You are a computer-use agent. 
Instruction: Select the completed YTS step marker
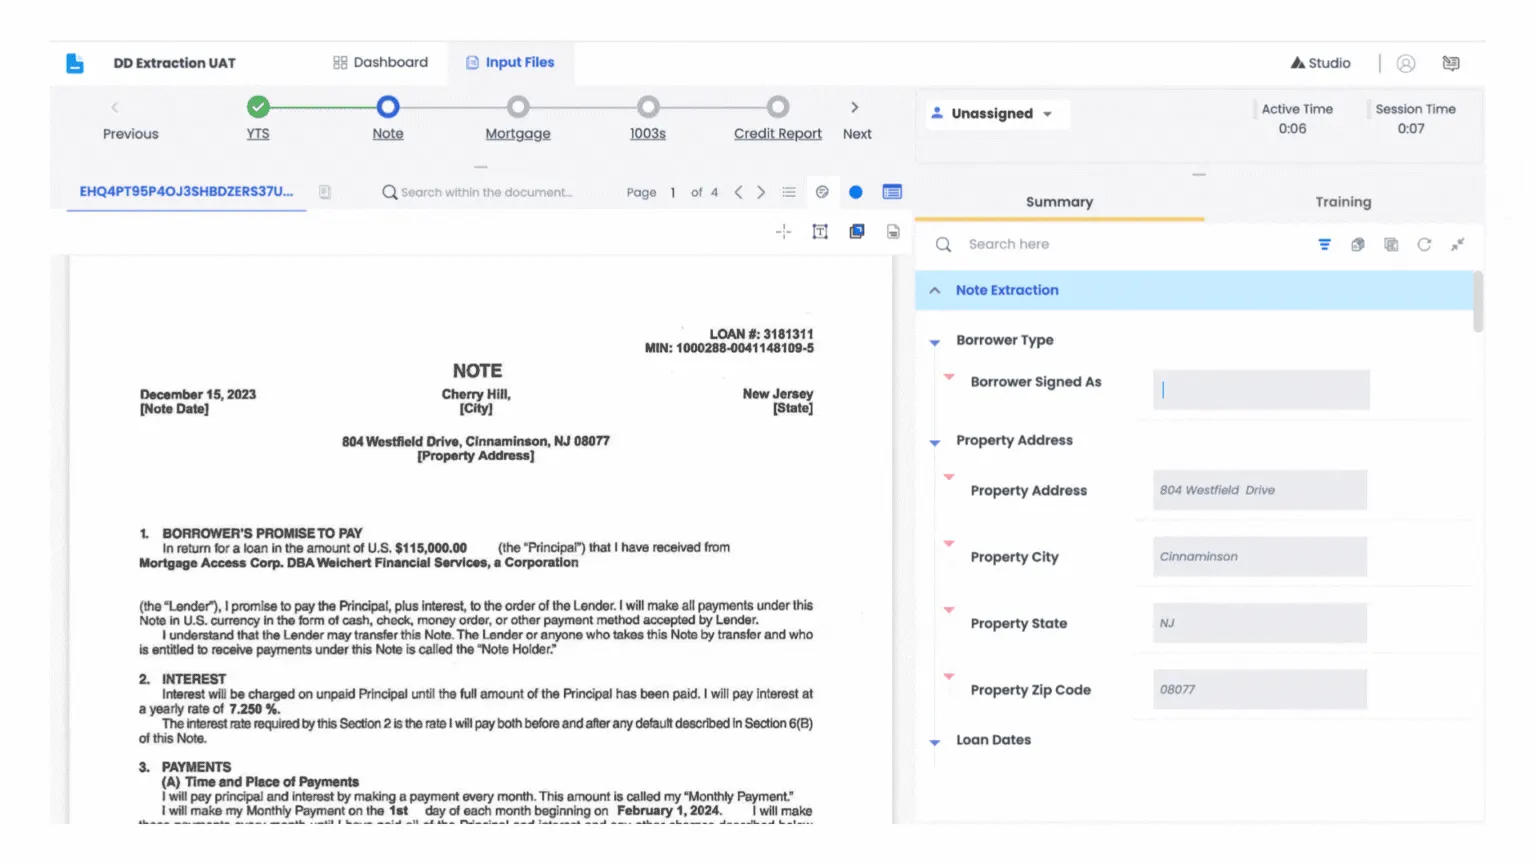[x=258, y=106]
